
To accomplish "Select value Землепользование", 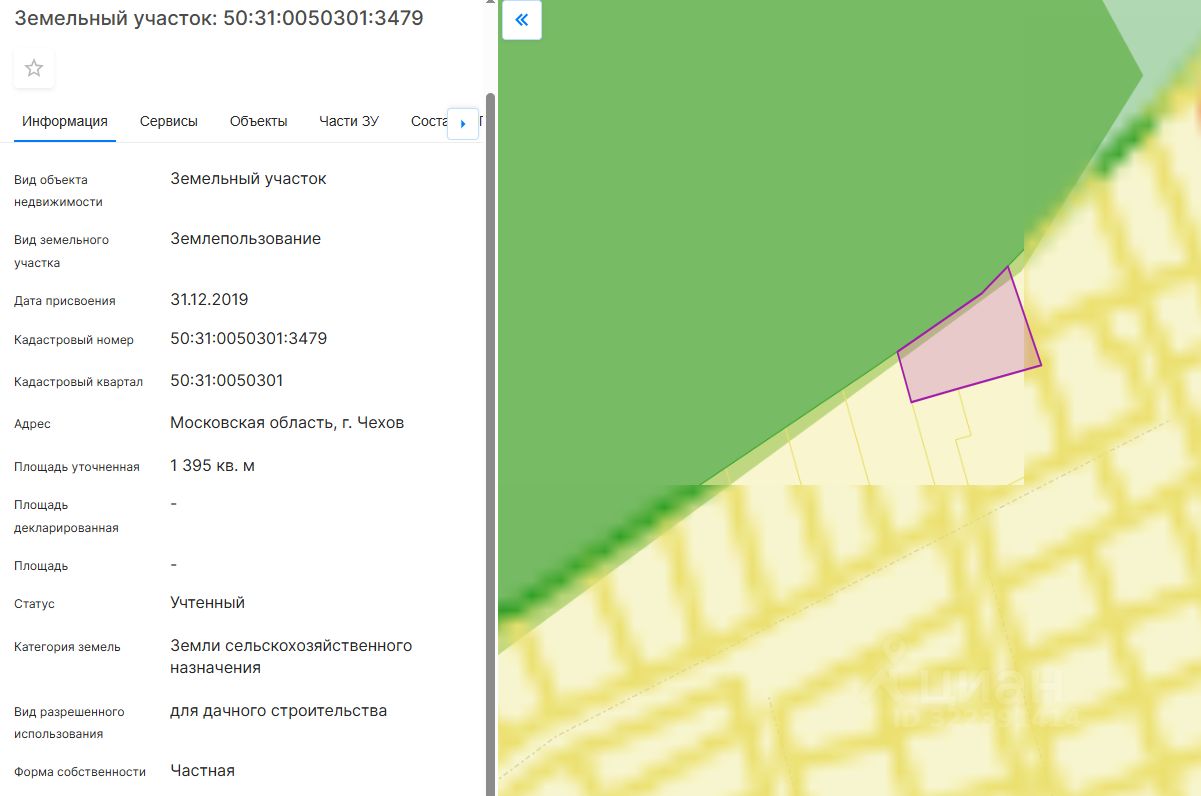I will click(x=246, y=239).
